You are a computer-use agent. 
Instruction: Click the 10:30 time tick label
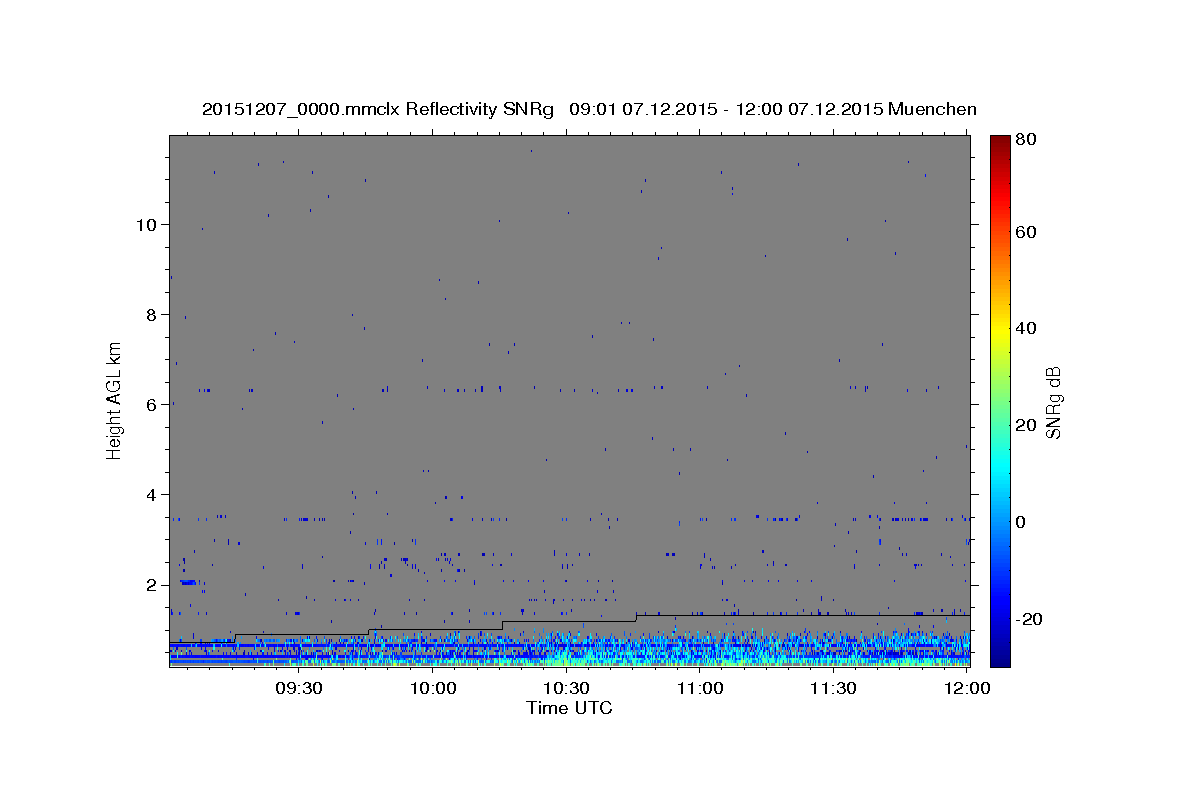click(x=566, y=688)
